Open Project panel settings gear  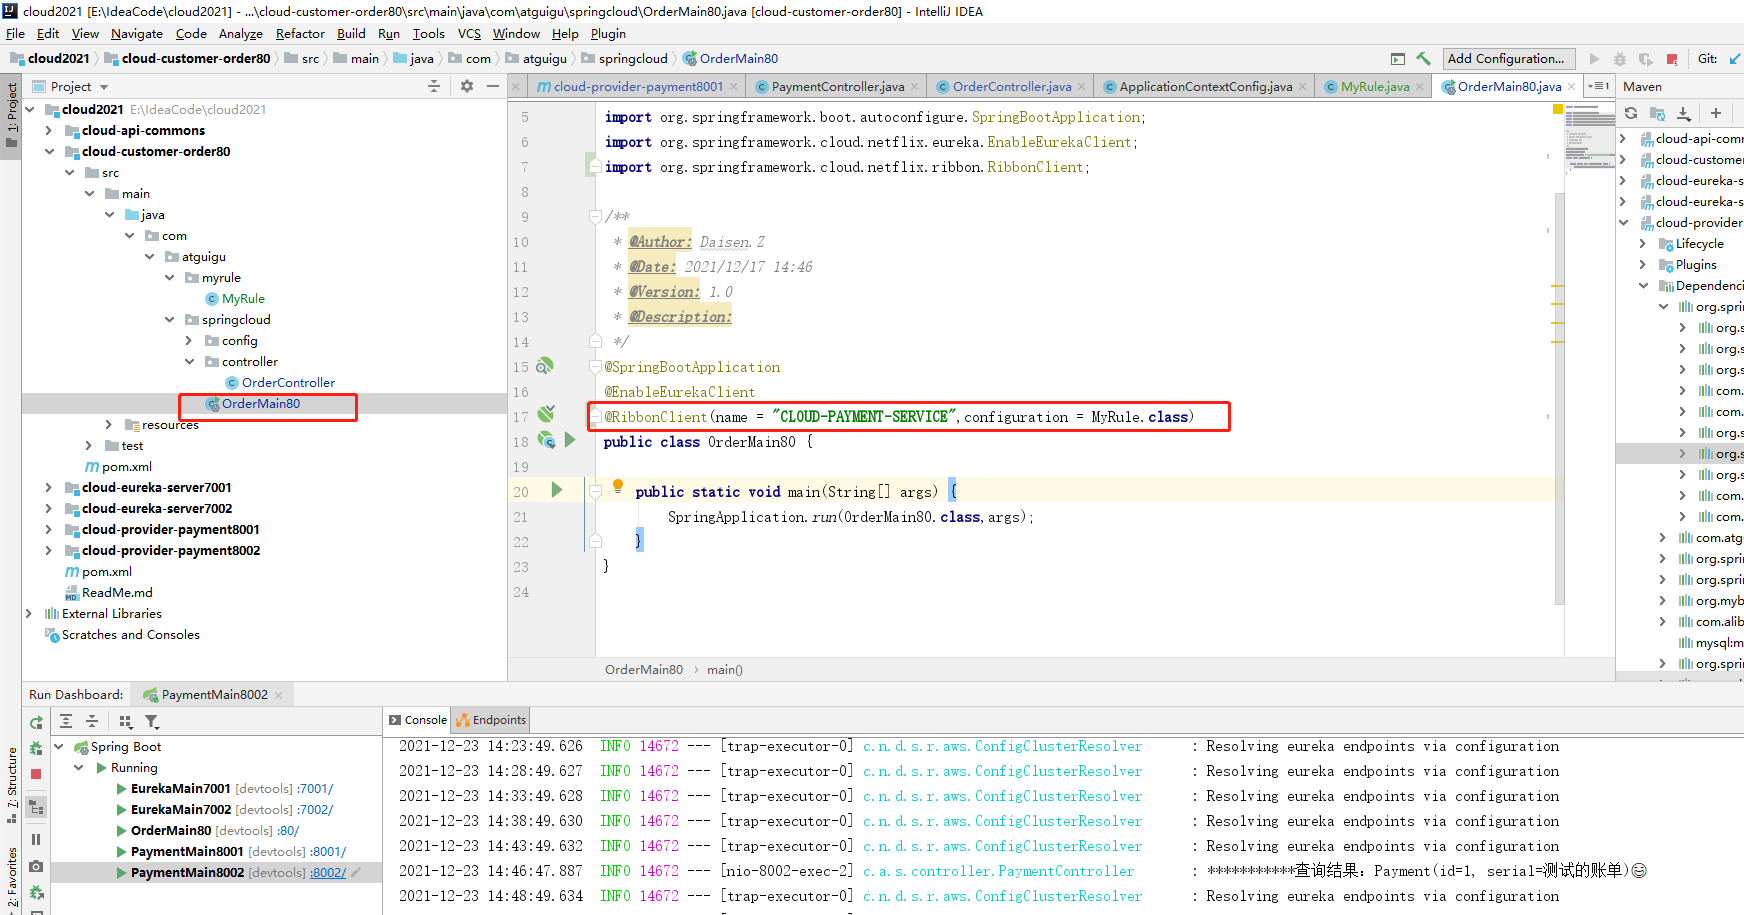click(466, 86)
